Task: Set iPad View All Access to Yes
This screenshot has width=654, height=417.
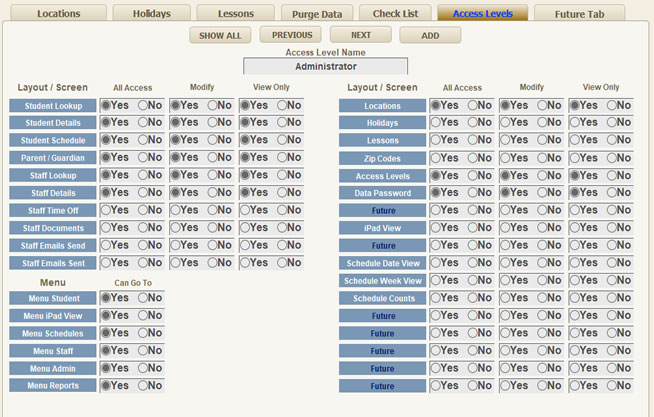Action: pos(435,227)
